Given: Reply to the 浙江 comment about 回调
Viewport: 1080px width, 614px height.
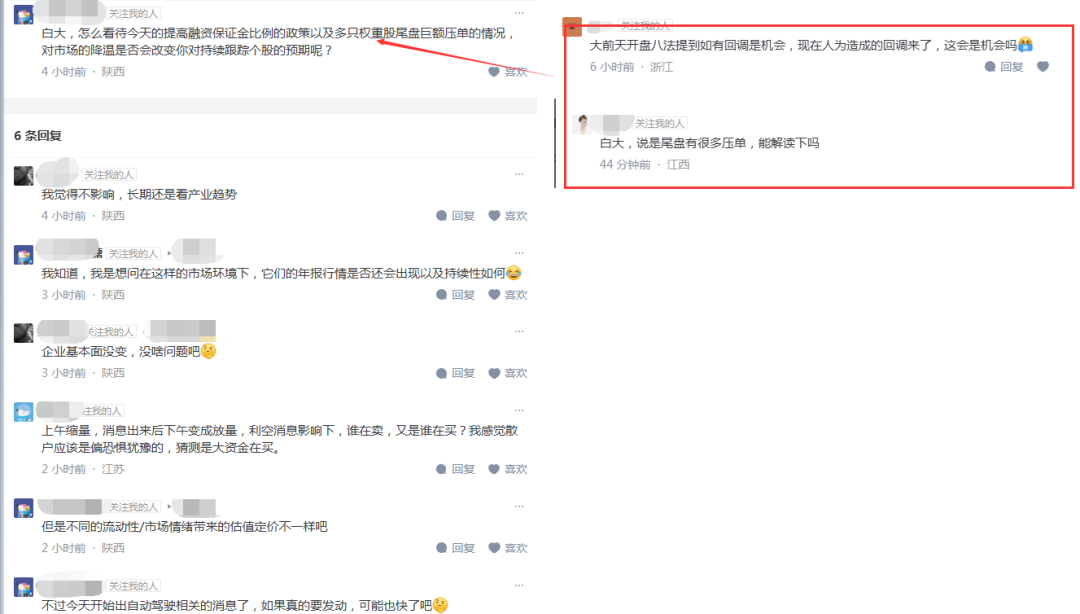Looking at the screenshot, I should coord(1004,67).
